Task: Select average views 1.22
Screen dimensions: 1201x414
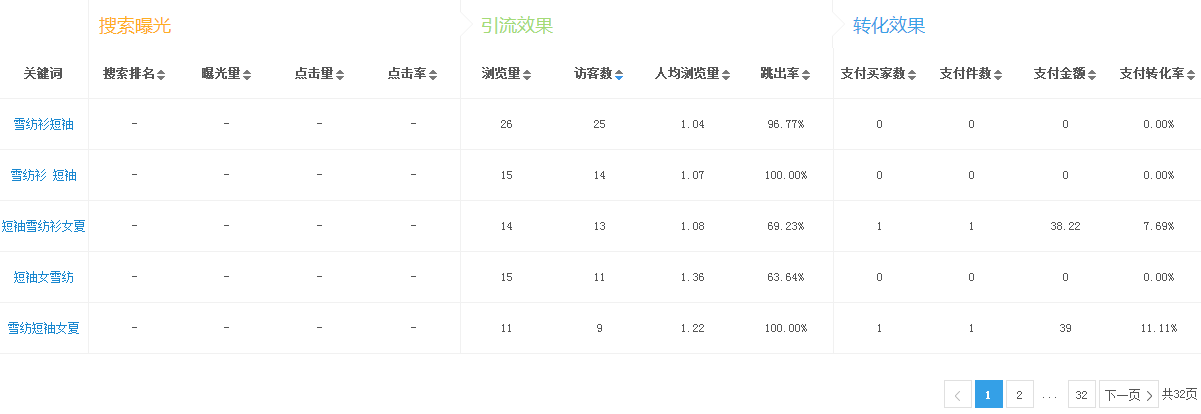Action: (692, 328)
